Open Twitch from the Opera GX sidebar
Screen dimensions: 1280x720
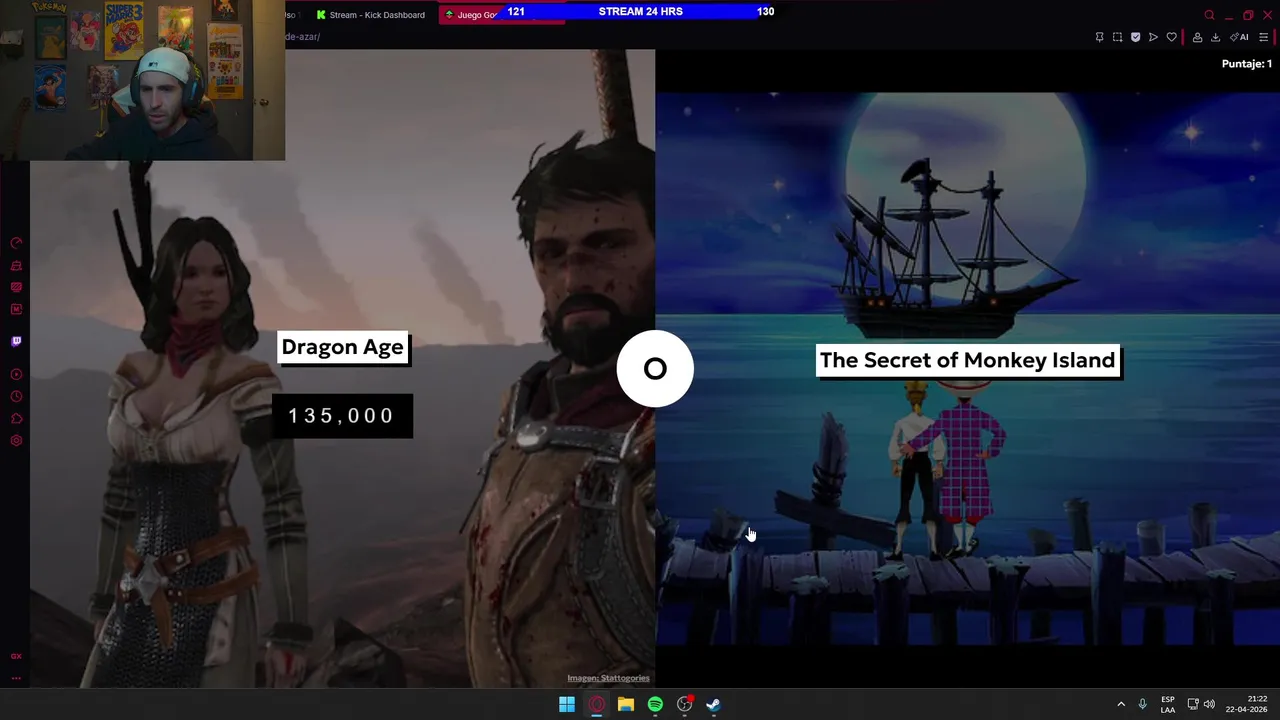(16, 341)
